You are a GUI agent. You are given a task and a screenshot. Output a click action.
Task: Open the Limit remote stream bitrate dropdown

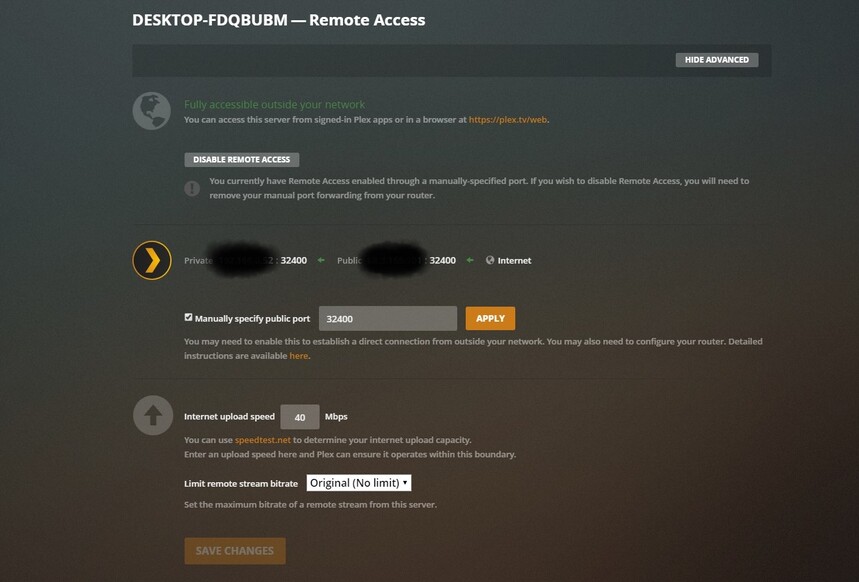click(359, 483)
